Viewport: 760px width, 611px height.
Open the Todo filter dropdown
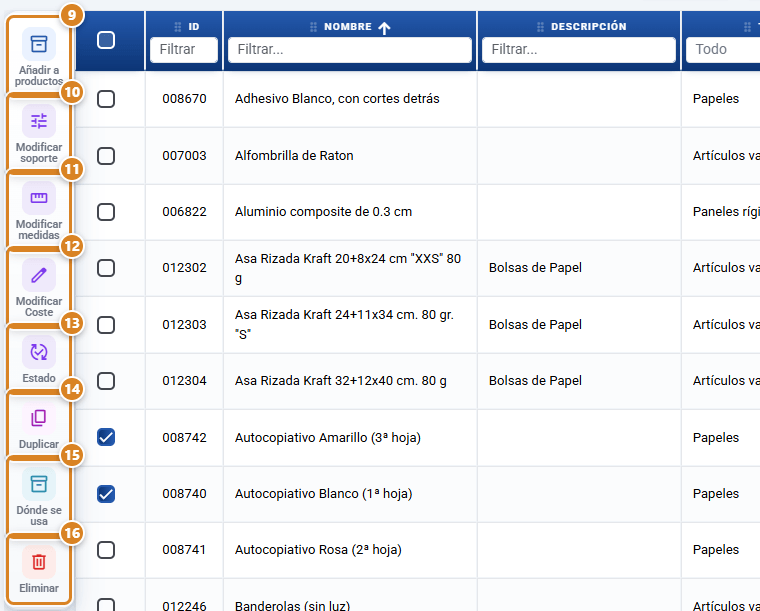723,49
